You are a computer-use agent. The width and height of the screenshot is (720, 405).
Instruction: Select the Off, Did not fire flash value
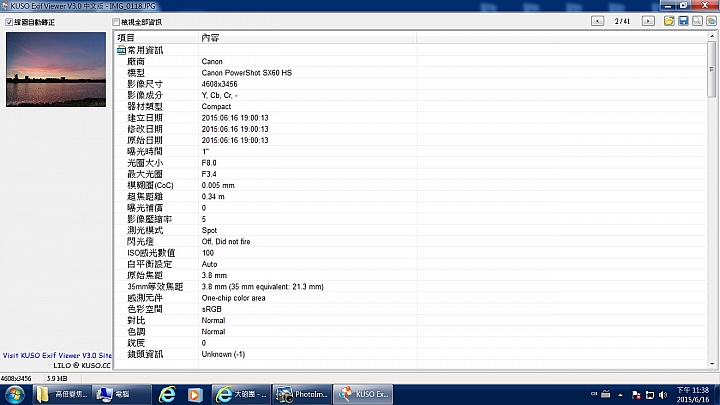[226, 242]
